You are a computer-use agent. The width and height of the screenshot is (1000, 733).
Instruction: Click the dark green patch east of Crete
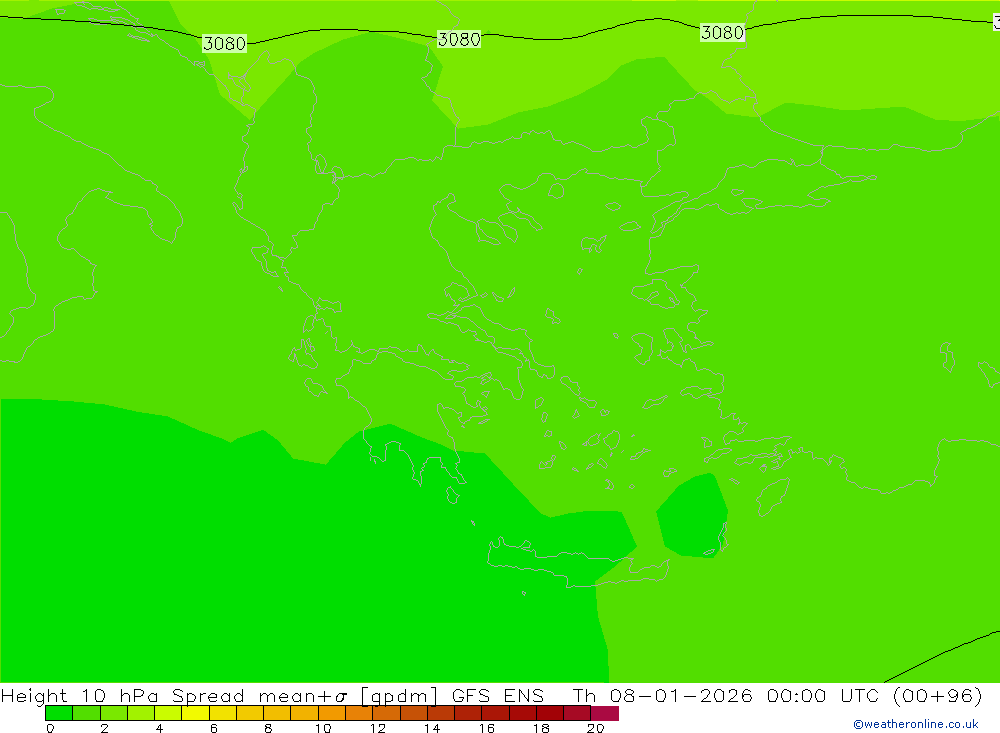click(x=692, y=515)
